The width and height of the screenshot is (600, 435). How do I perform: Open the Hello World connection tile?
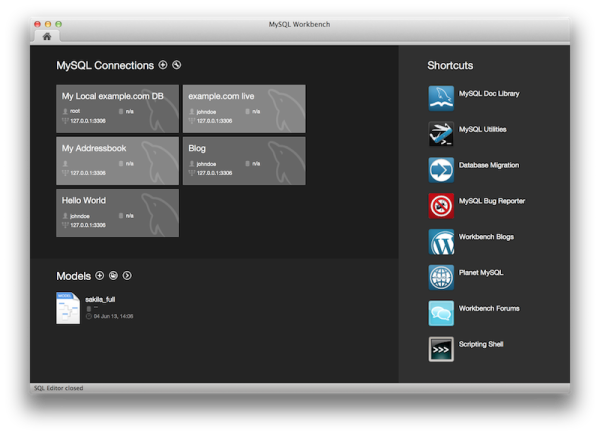point(117,213)
